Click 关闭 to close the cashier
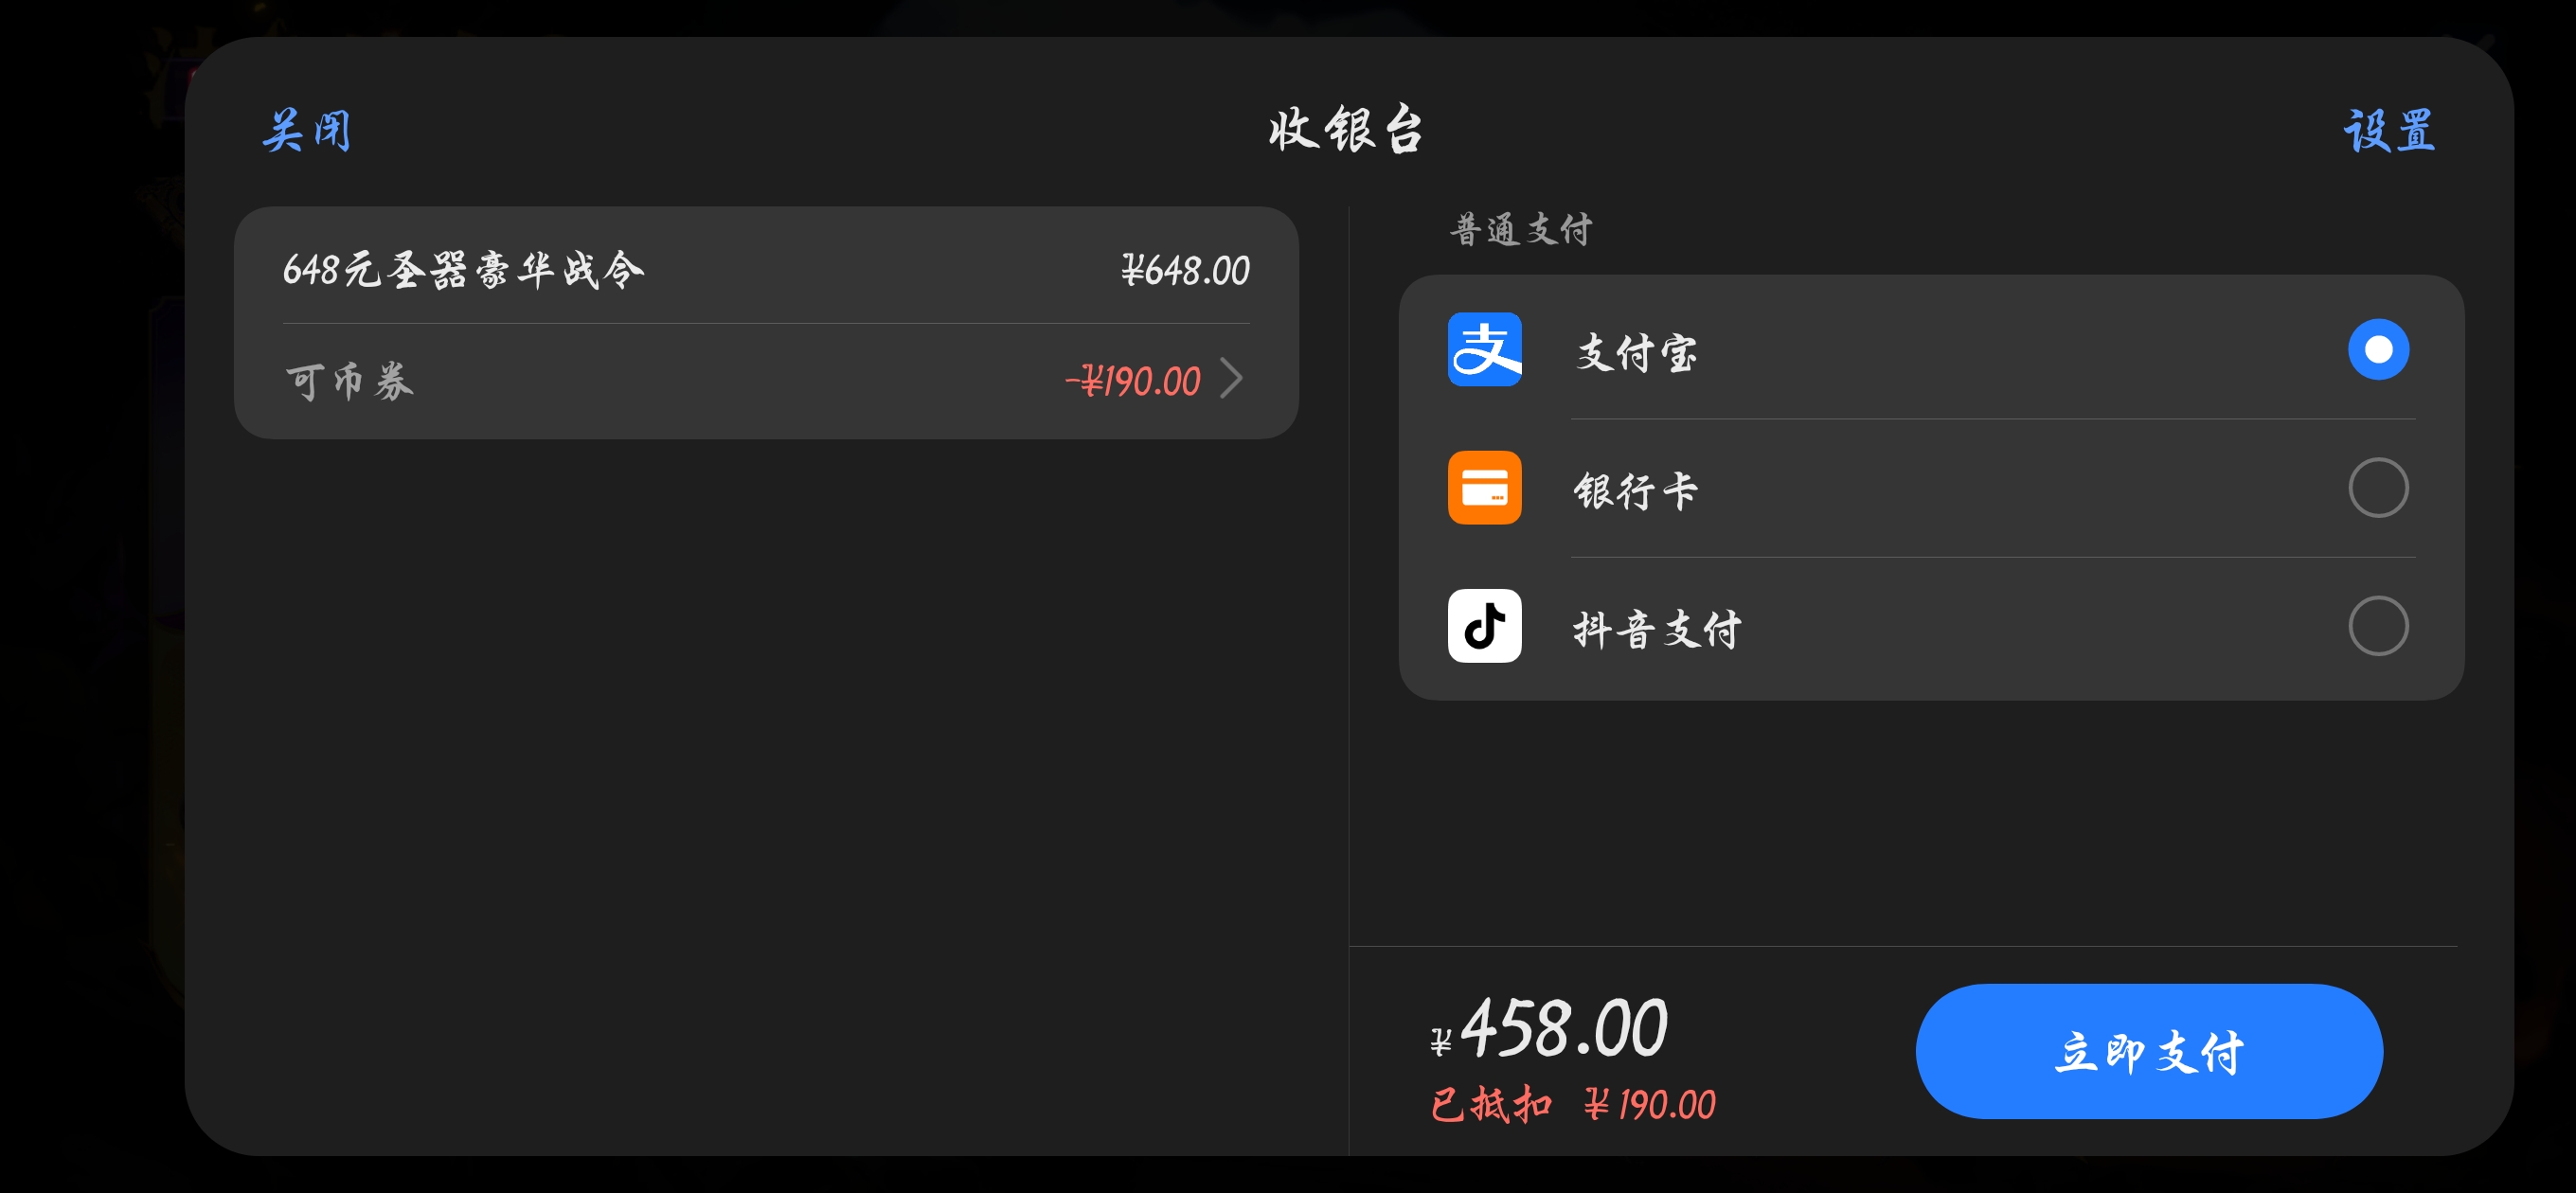This screenshot has width=2576, height=1193. tap(307, 131)
